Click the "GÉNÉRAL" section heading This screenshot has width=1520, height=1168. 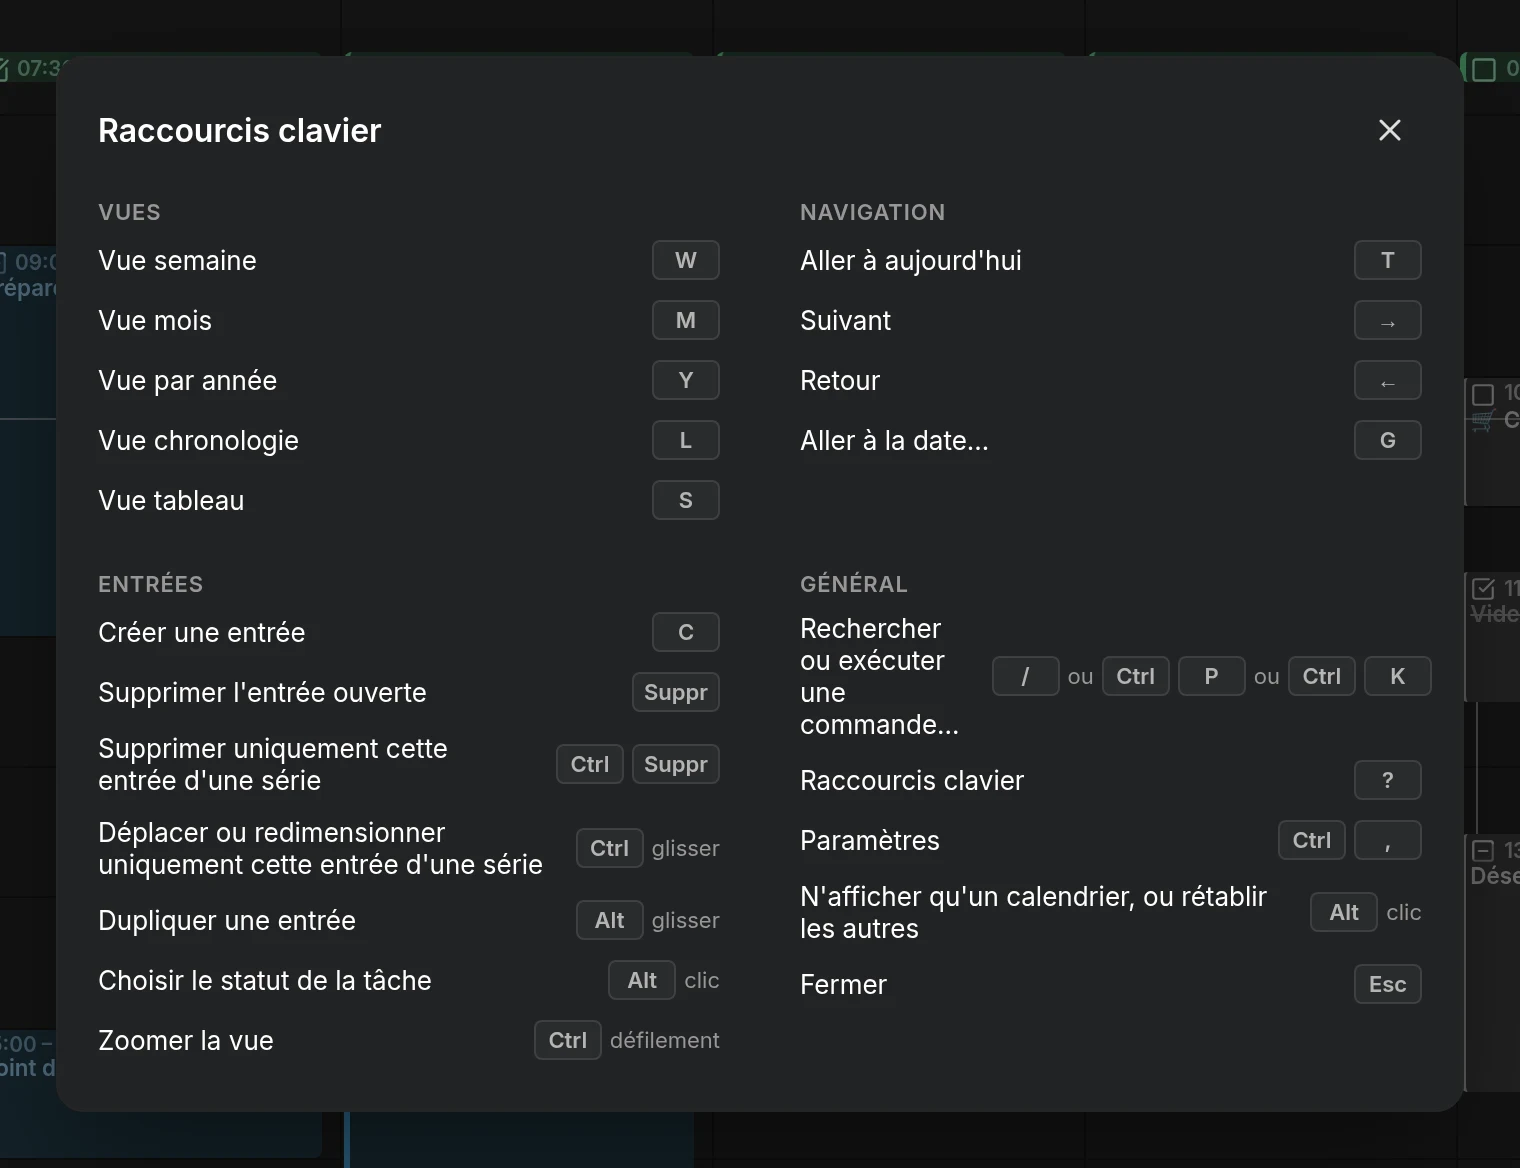point(853,584)
